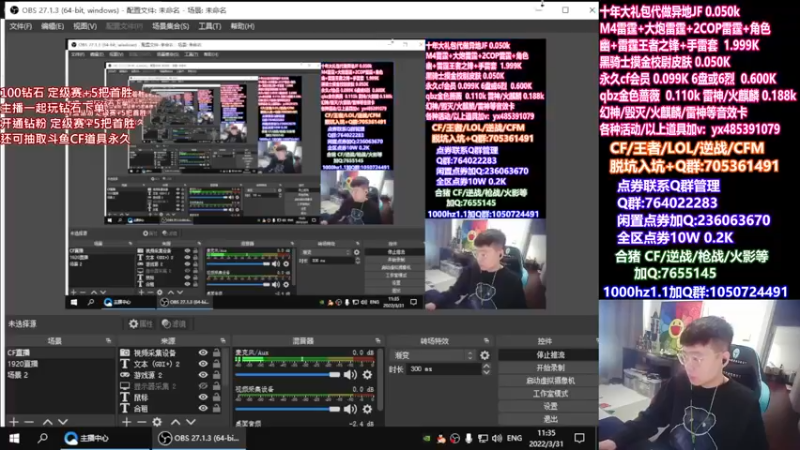Image resolution: width=800 pixels, height=450 pixels.
Task: Open the 渐变 transition dropdown
Action: click(433, 355)
